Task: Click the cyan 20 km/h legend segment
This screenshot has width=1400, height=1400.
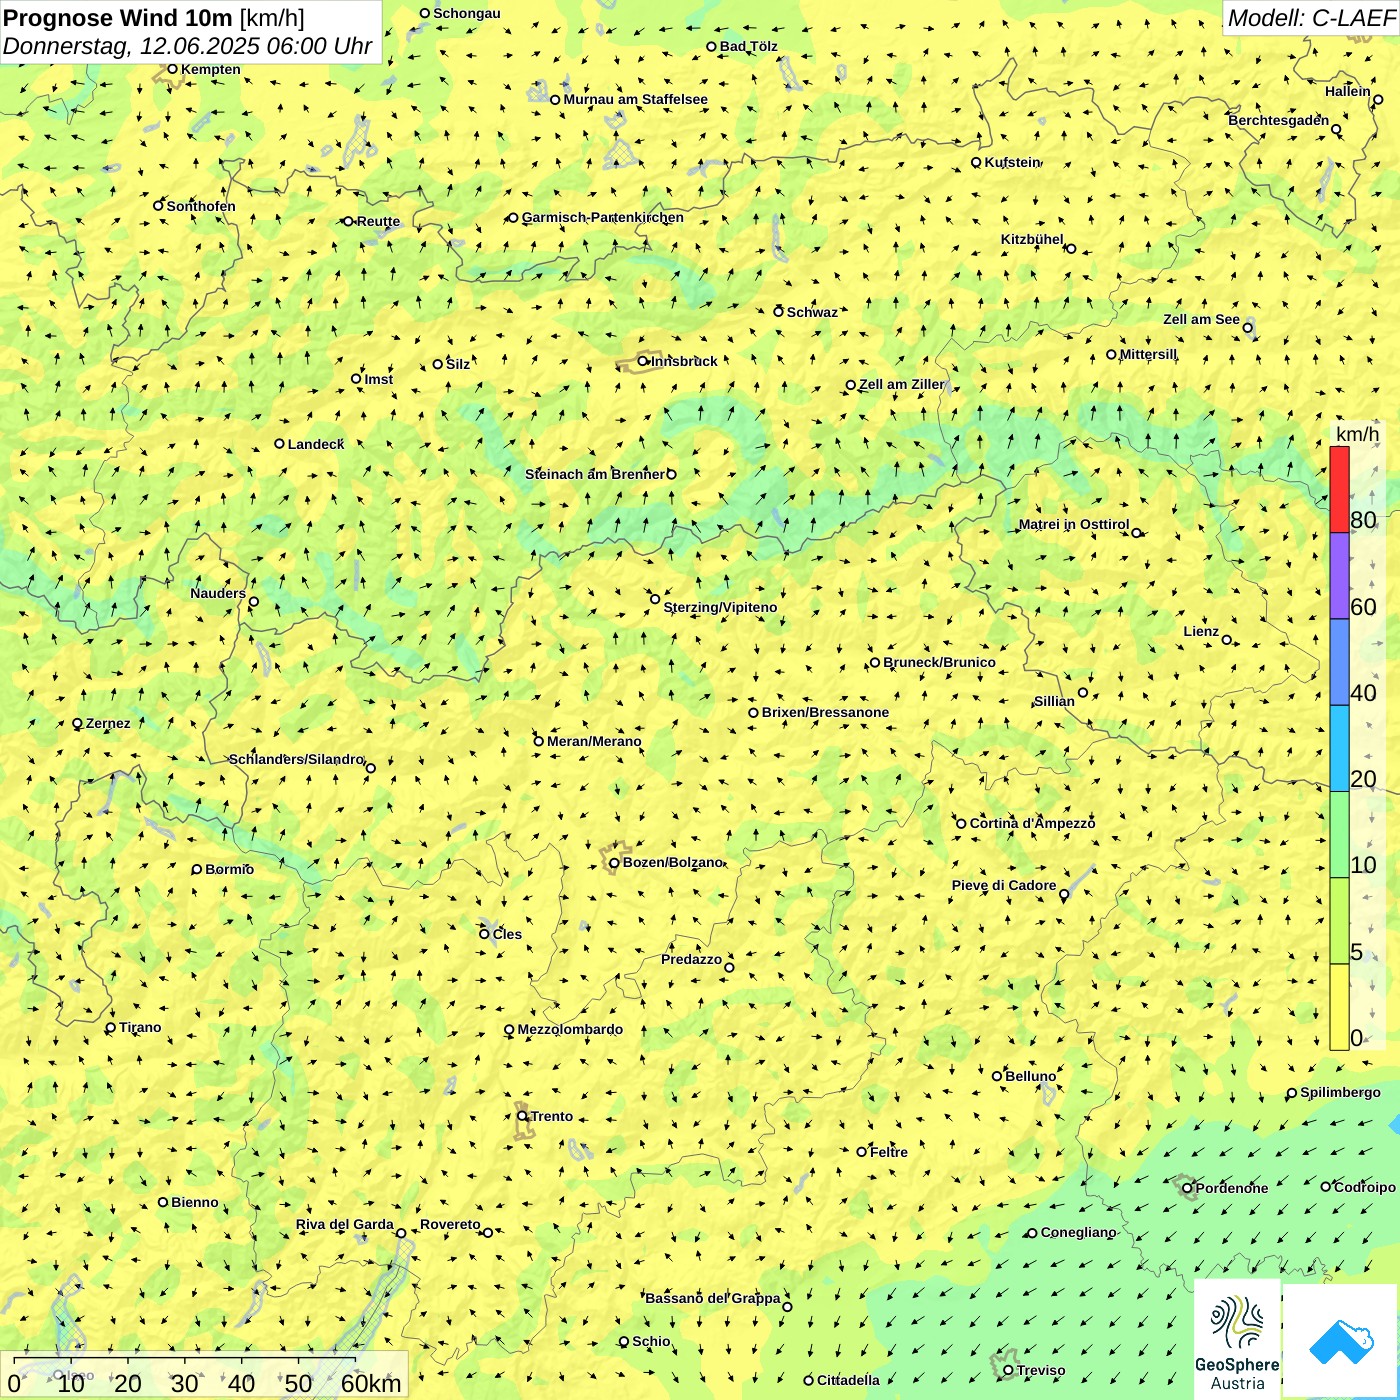Action: point(1339,749)
